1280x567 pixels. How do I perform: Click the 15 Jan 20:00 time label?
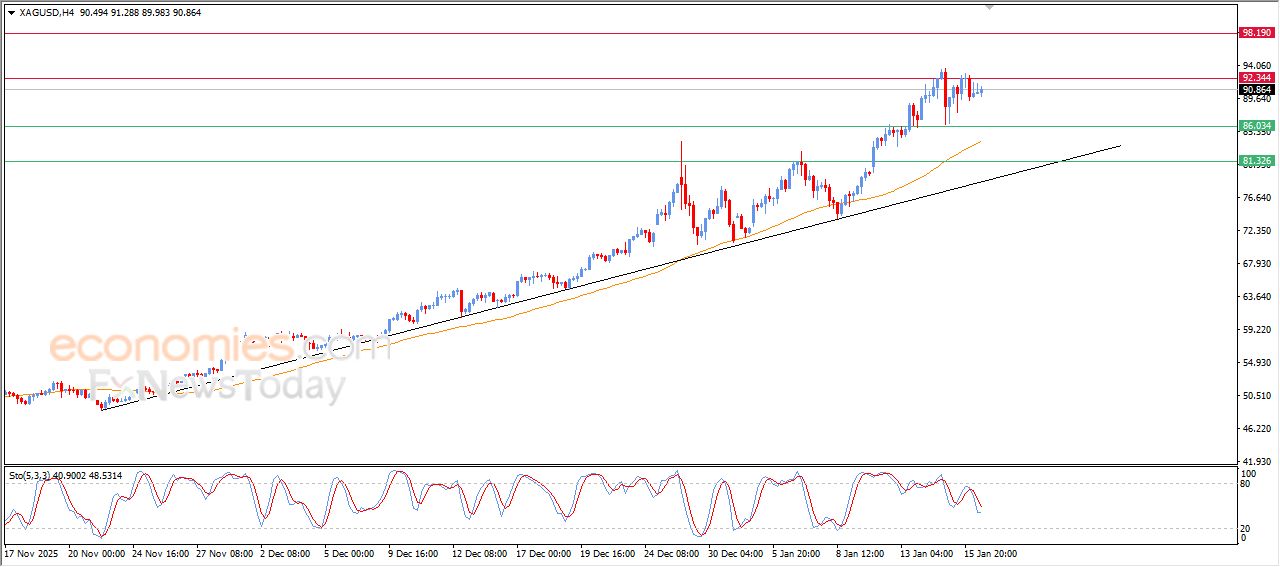(x=990, y=553)
